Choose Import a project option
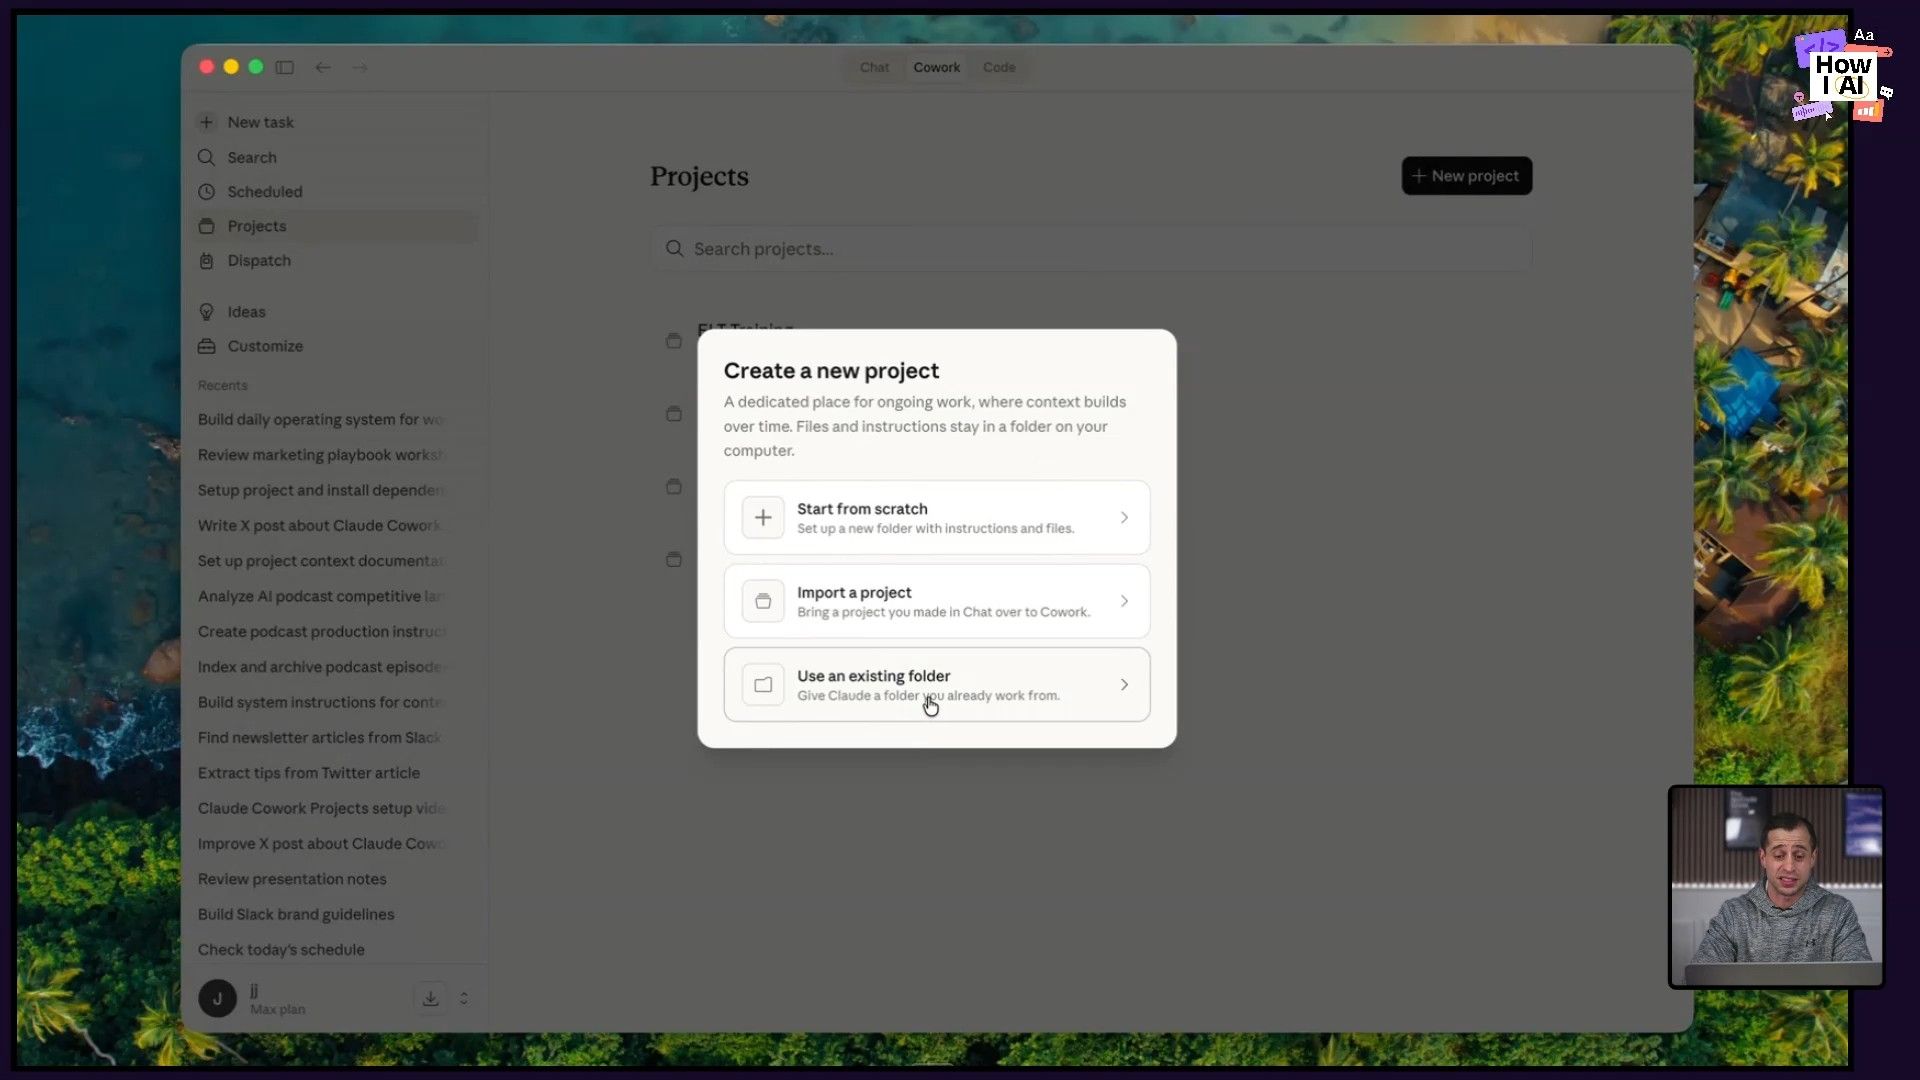The image size is (1920, 1080). point(937,601)
